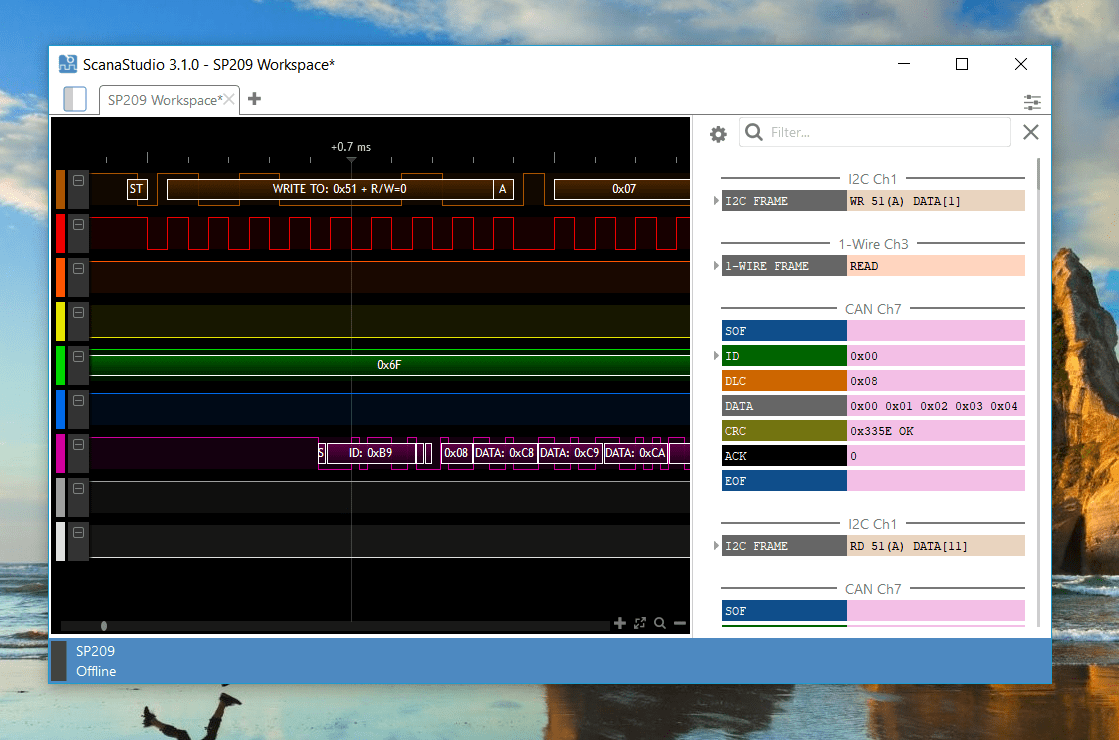Expand the CAN ID 0x00 entry
The width and height of the screenshot is (1119, 740).
(x=715, y=355)
